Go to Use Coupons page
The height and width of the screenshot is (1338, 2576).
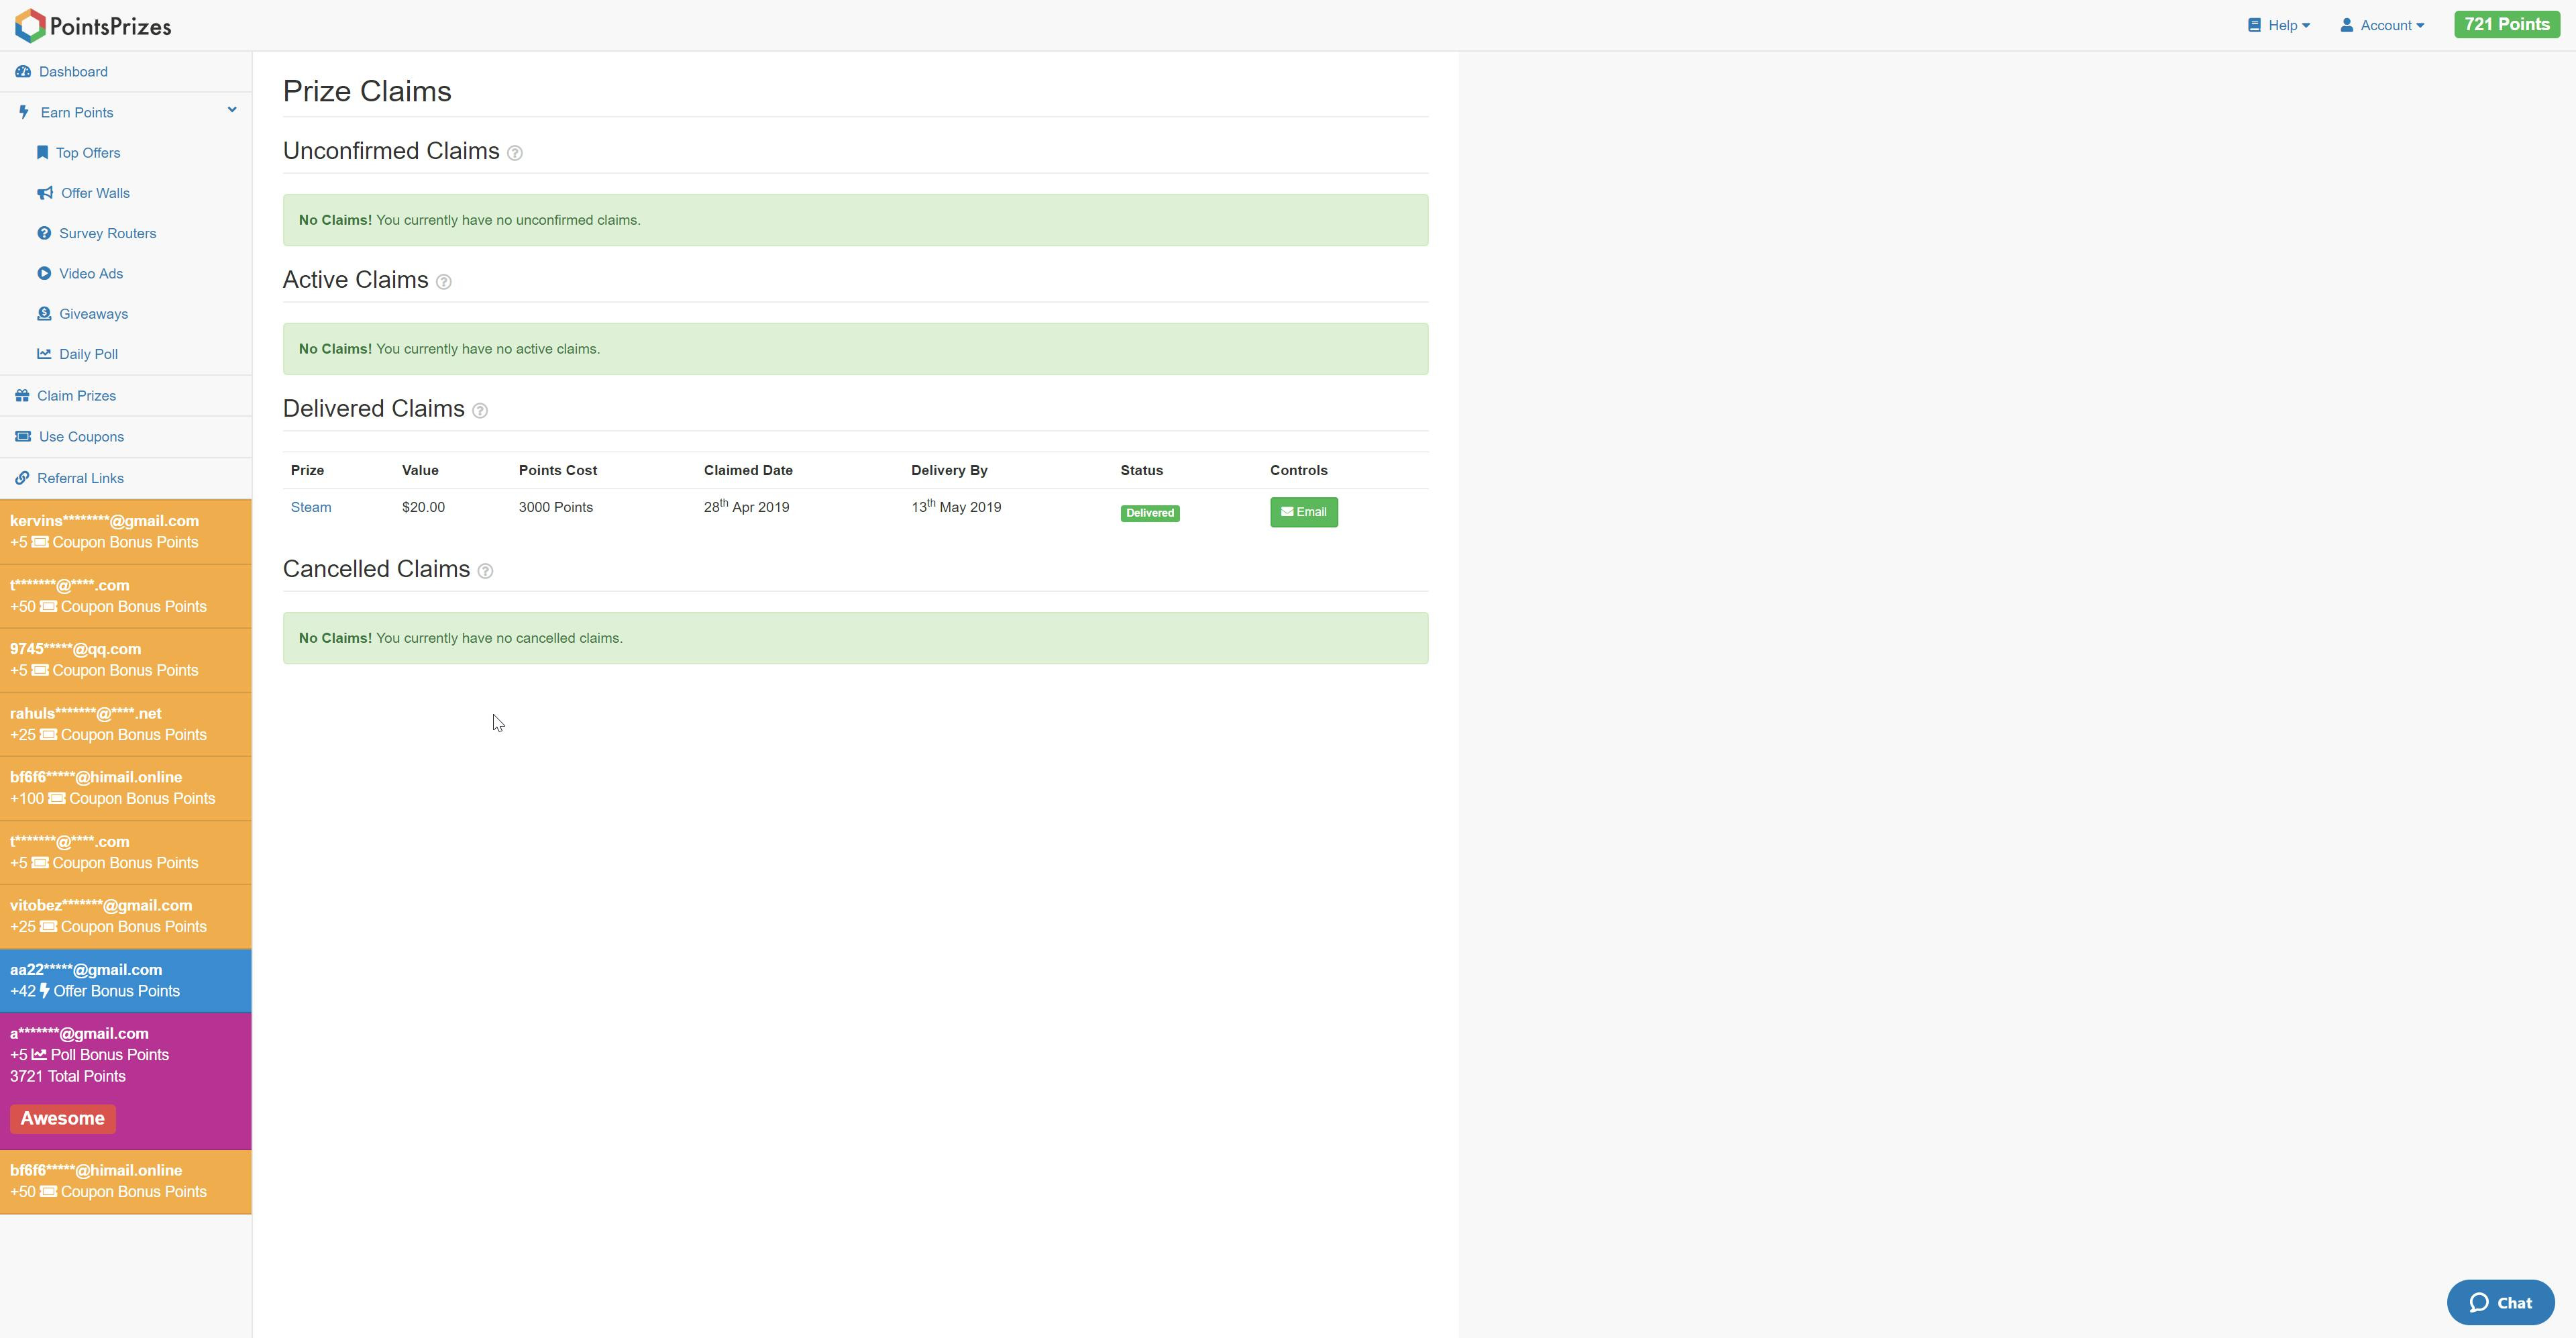(81, 437)
